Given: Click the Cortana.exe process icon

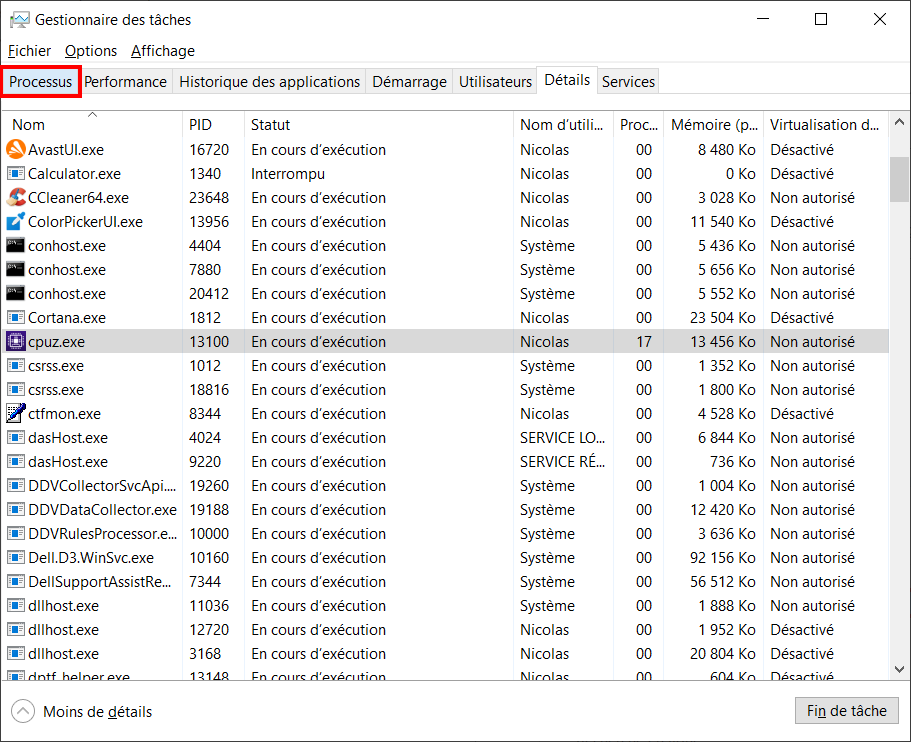Looking at the screenshot, I should click(16, 317).
